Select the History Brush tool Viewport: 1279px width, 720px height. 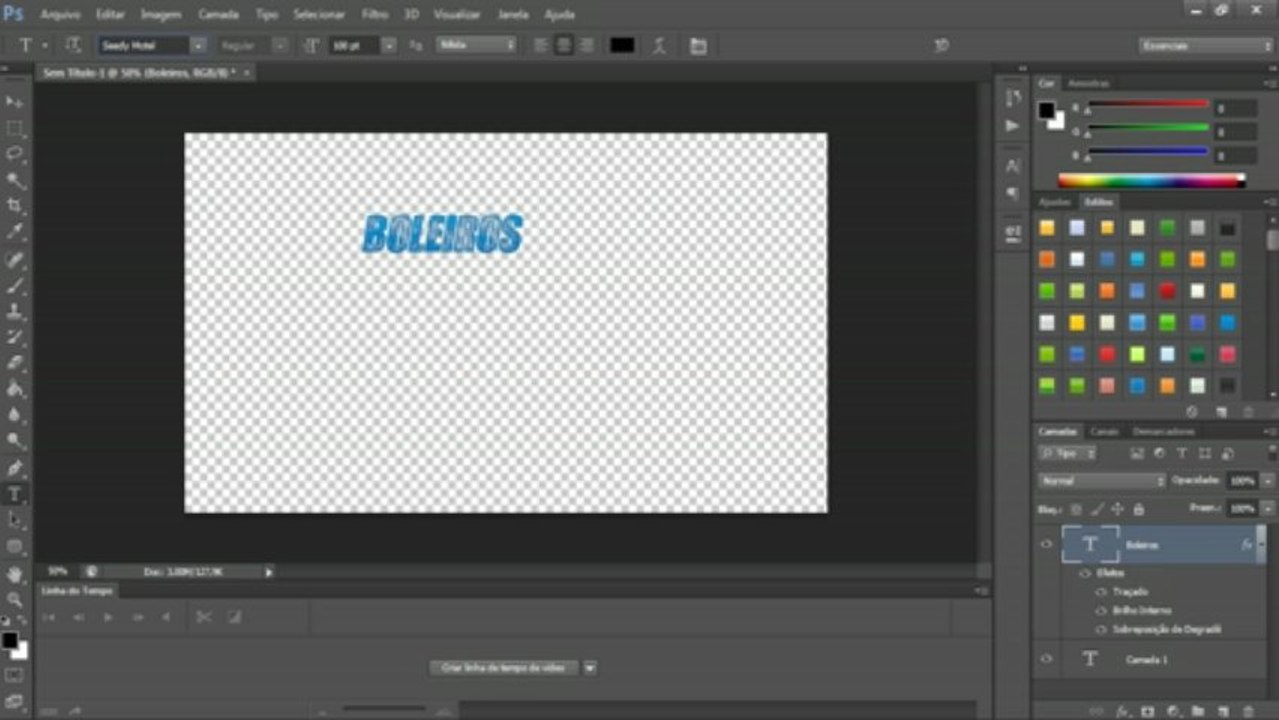(x=15, y=337)
